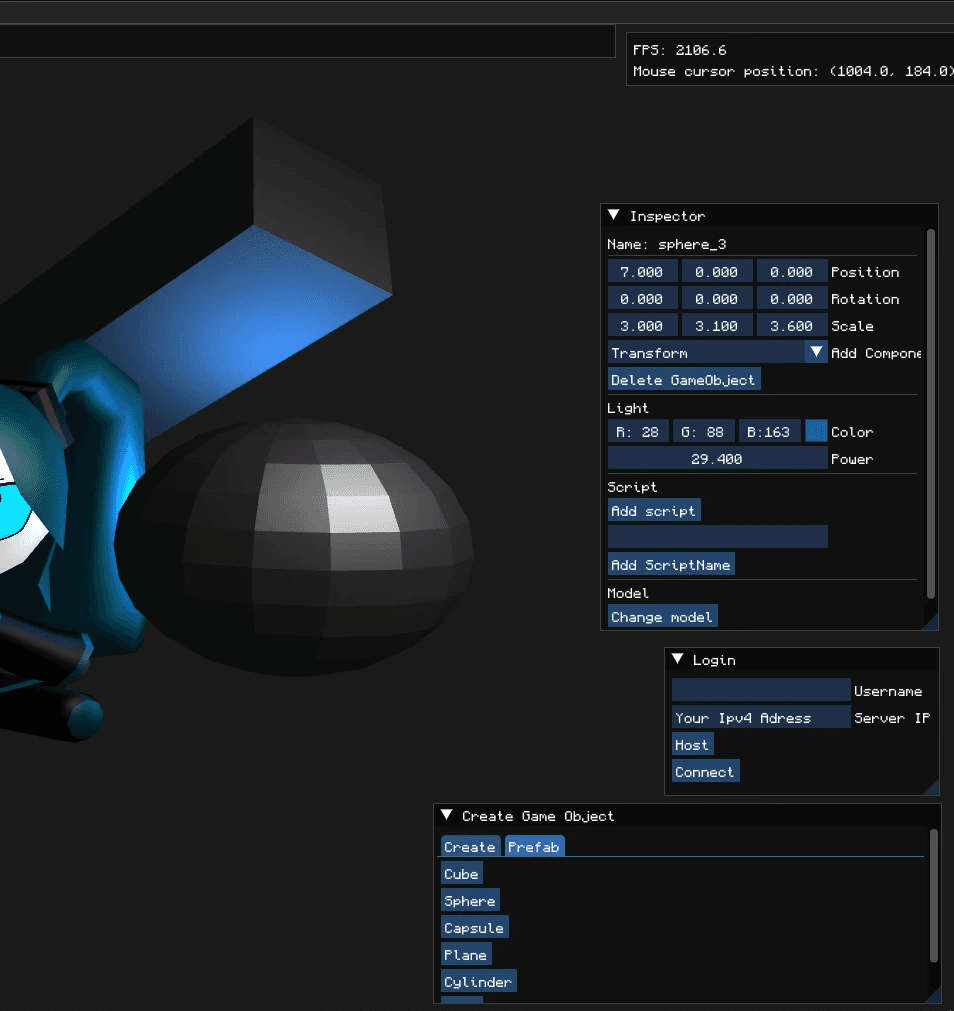Create a Sphere object

[x=470, y=901]
